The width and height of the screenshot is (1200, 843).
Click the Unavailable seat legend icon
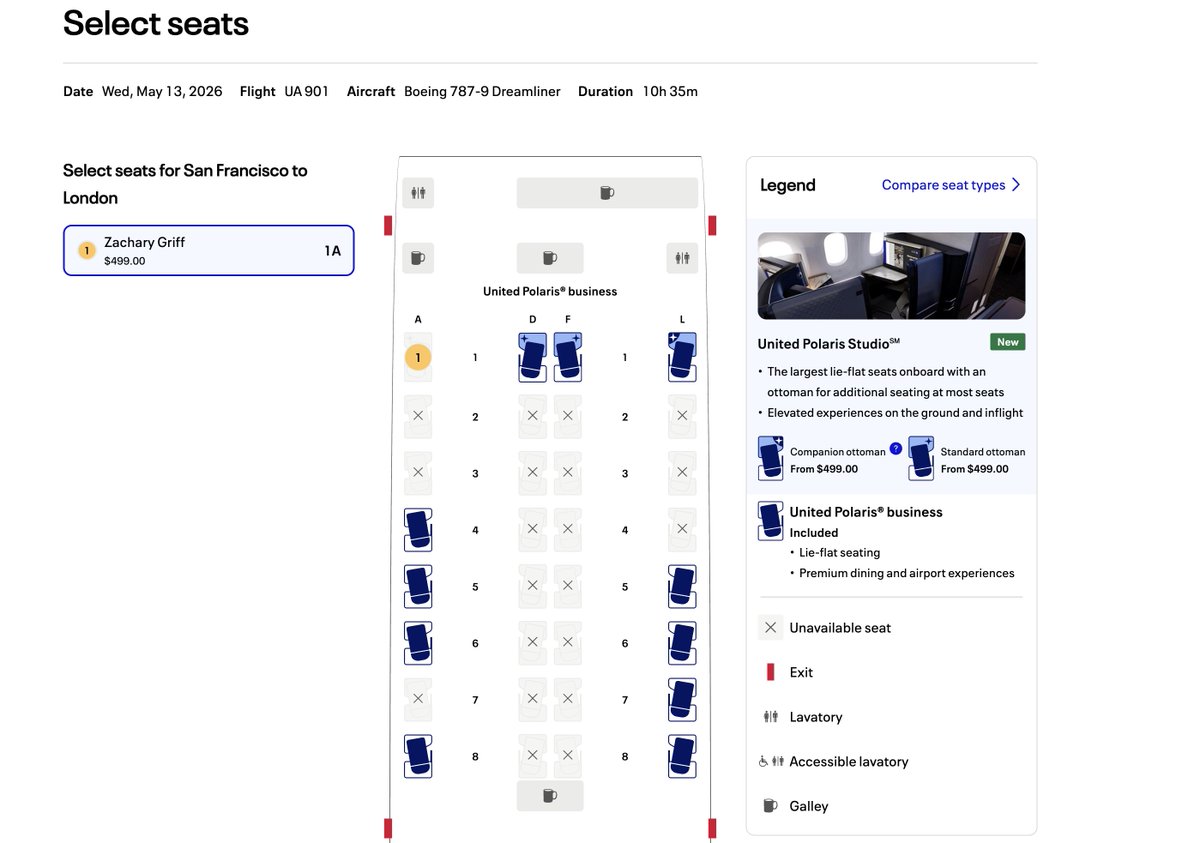(770, 628)
